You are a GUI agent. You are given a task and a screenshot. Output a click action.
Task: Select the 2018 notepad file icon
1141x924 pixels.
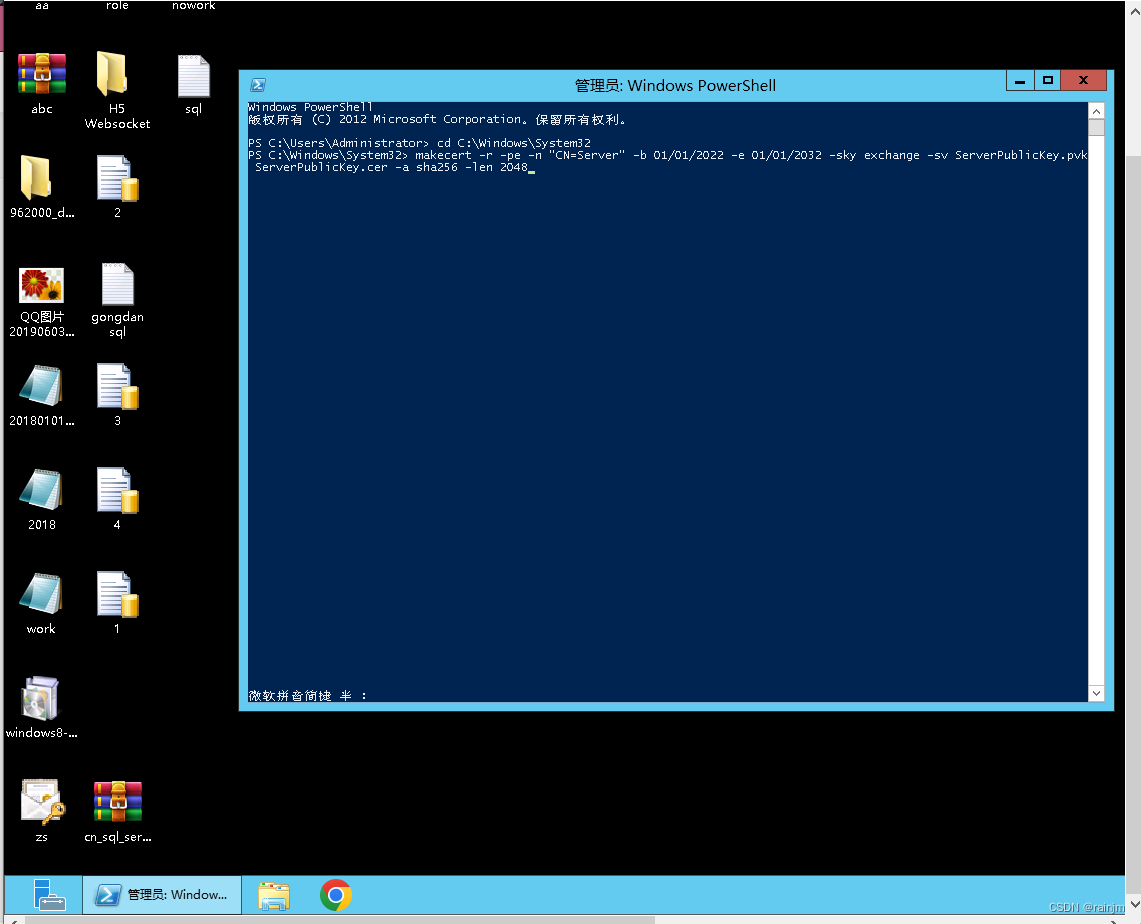pyautogui.click(x=41, y=490)
